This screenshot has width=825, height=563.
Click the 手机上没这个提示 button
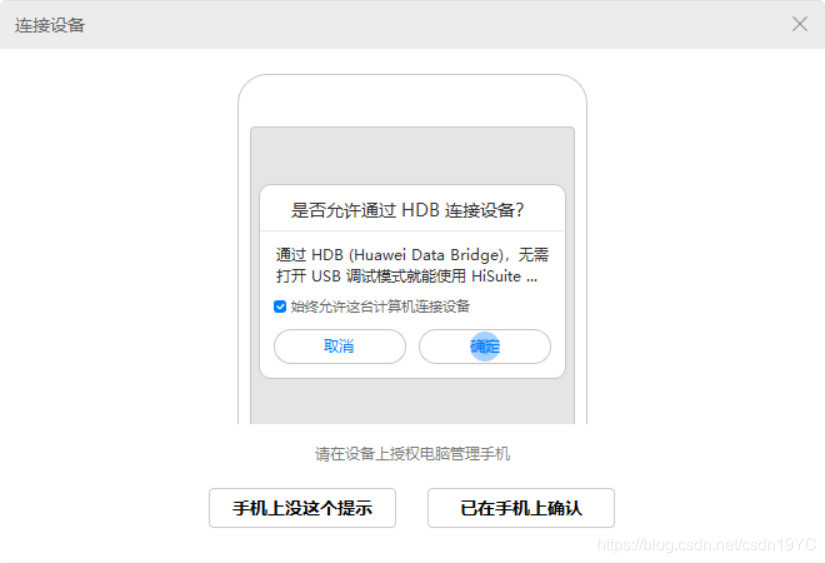pos(302,508)
